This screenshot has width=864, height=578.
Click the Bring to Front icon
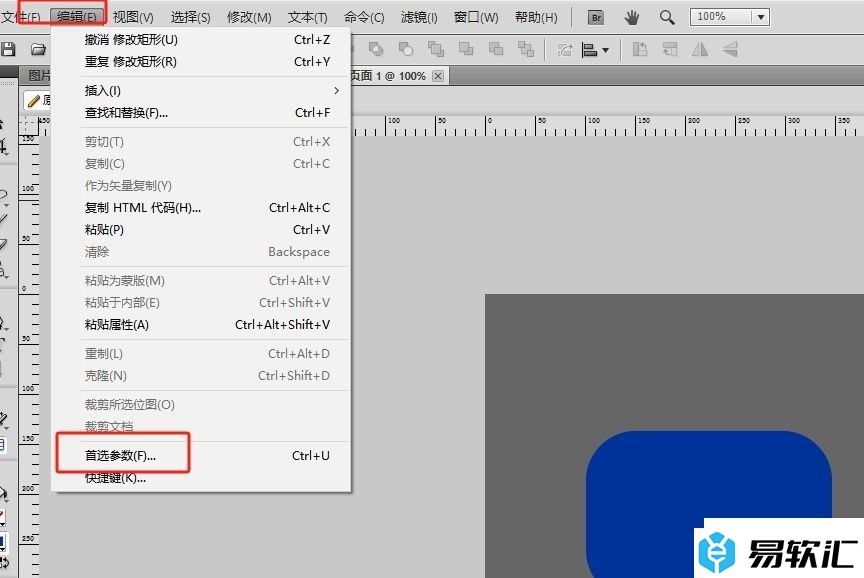(436, 50)
